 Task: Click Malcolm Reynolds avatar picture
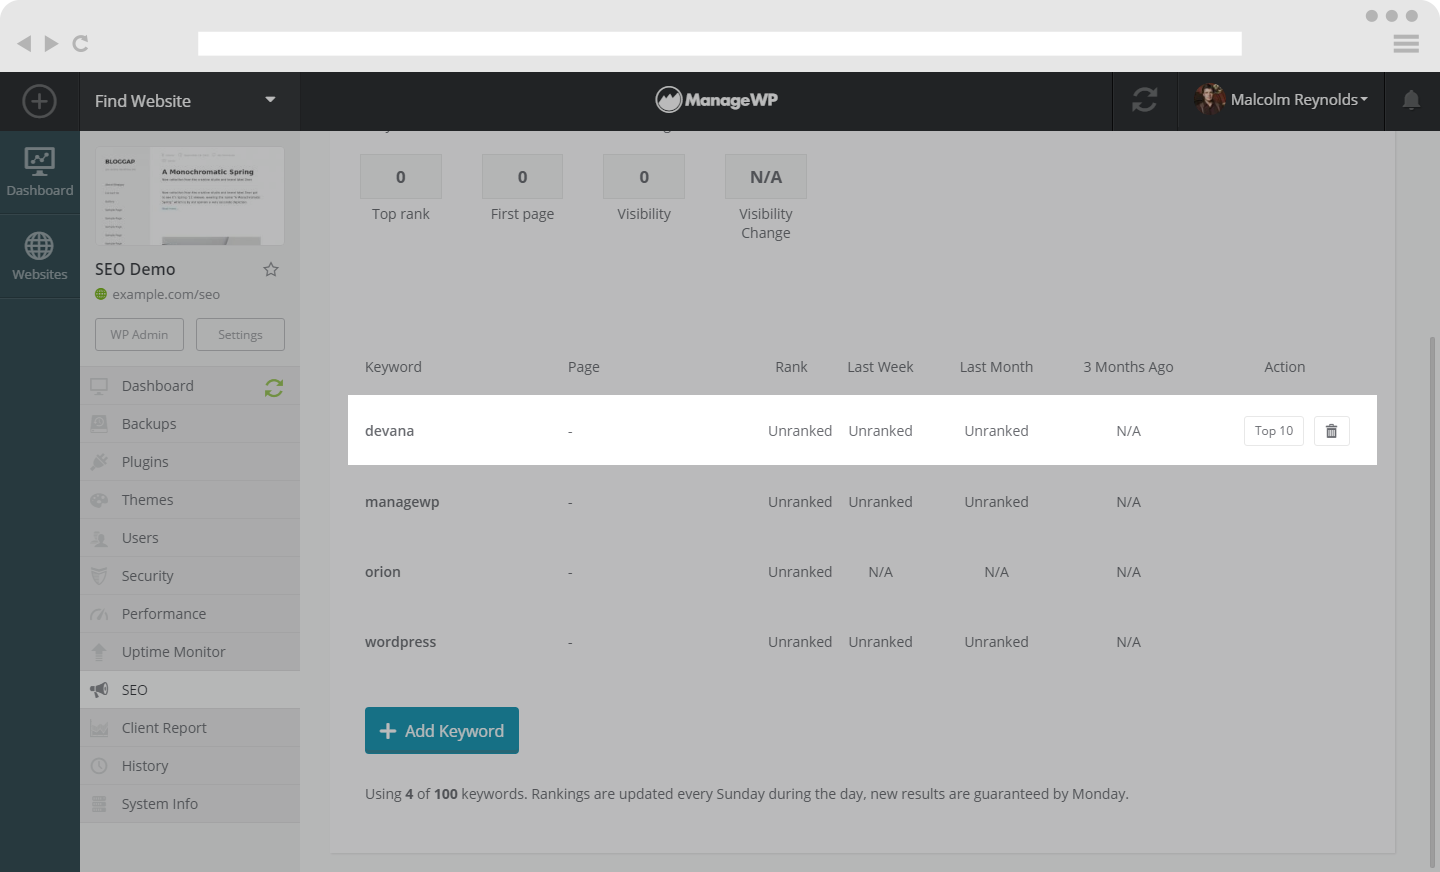point(1210,100)
